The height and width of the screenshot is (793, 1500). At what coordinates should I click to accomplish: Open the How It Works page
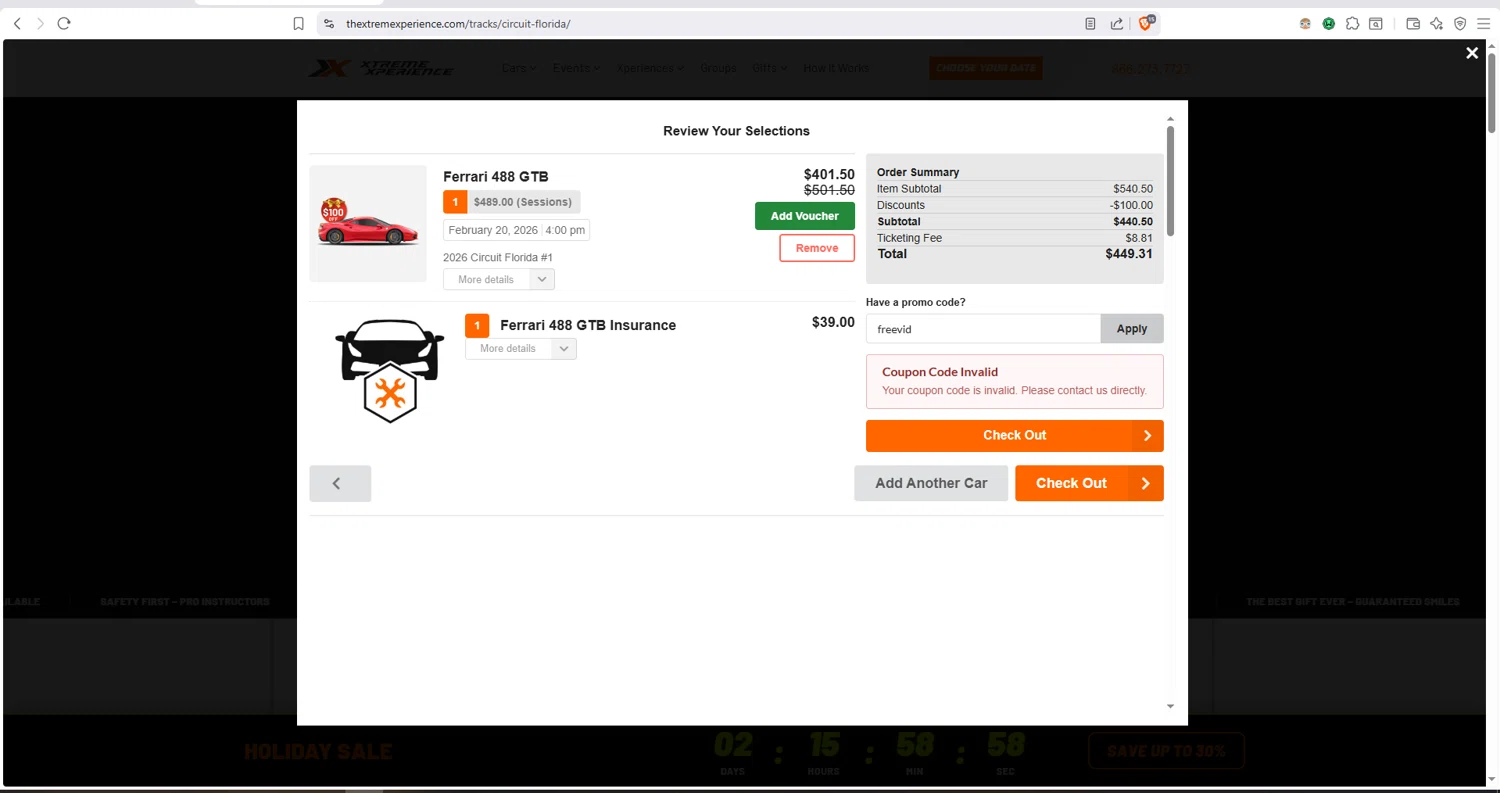(x=836, y=68)
